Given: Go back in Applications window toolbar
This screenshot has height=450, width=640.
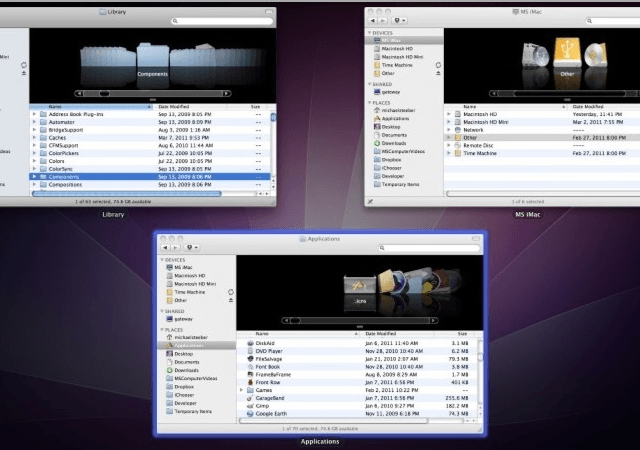Looking at the screenshot, I should (165, 247).
